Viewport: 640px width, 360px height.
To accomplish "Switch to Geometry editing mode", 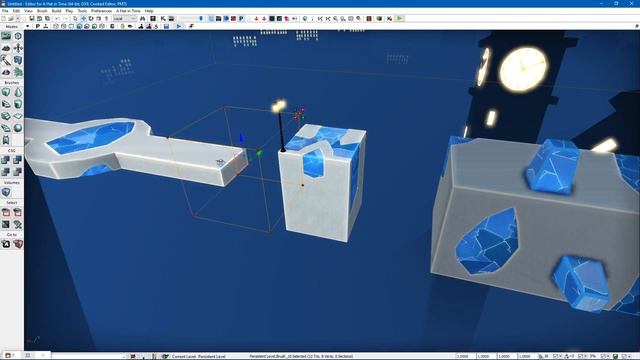I will click(x=18, y=36).
